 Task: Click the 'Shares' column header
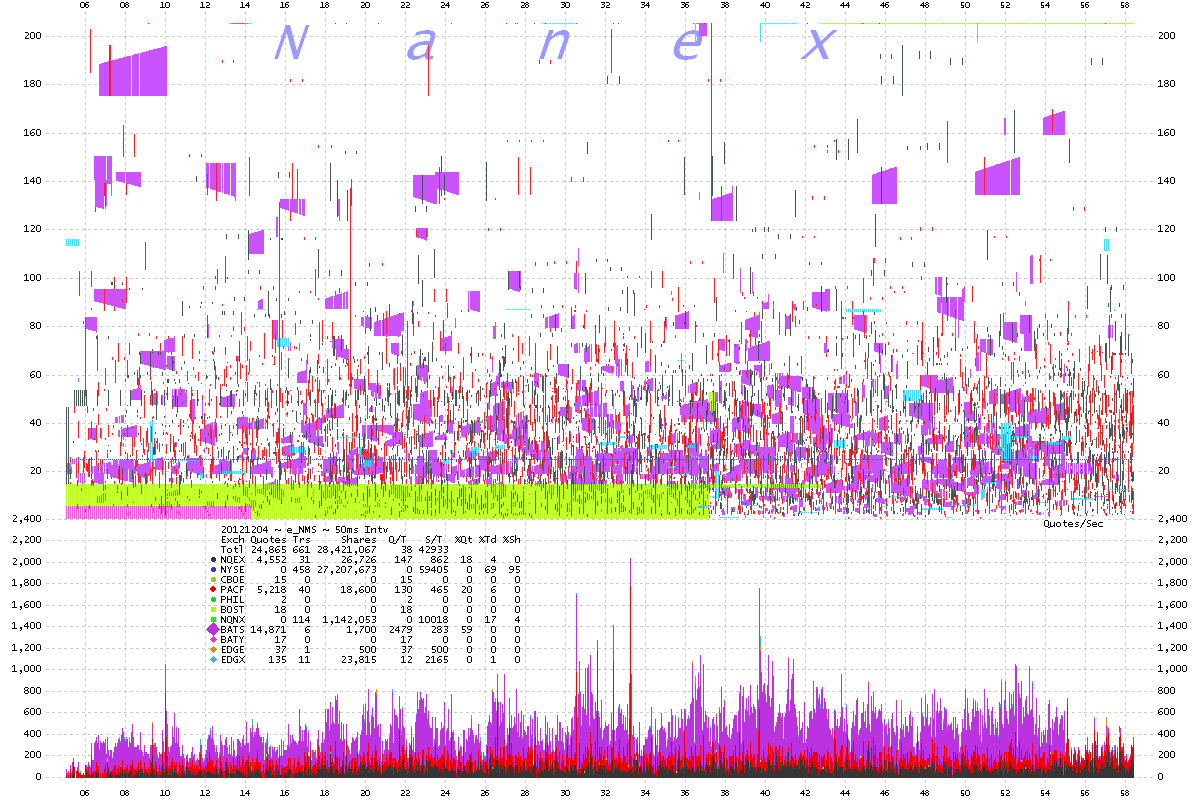tap(358, 539)
